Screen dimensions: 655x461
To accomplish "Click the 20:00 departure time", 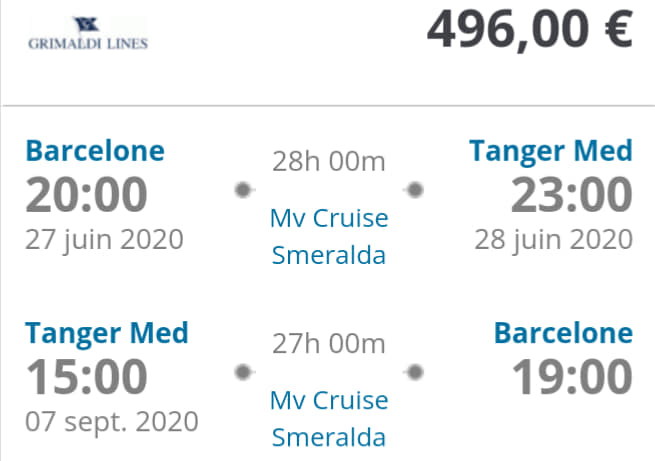I will pyautogui.click(x=86, y=195).
